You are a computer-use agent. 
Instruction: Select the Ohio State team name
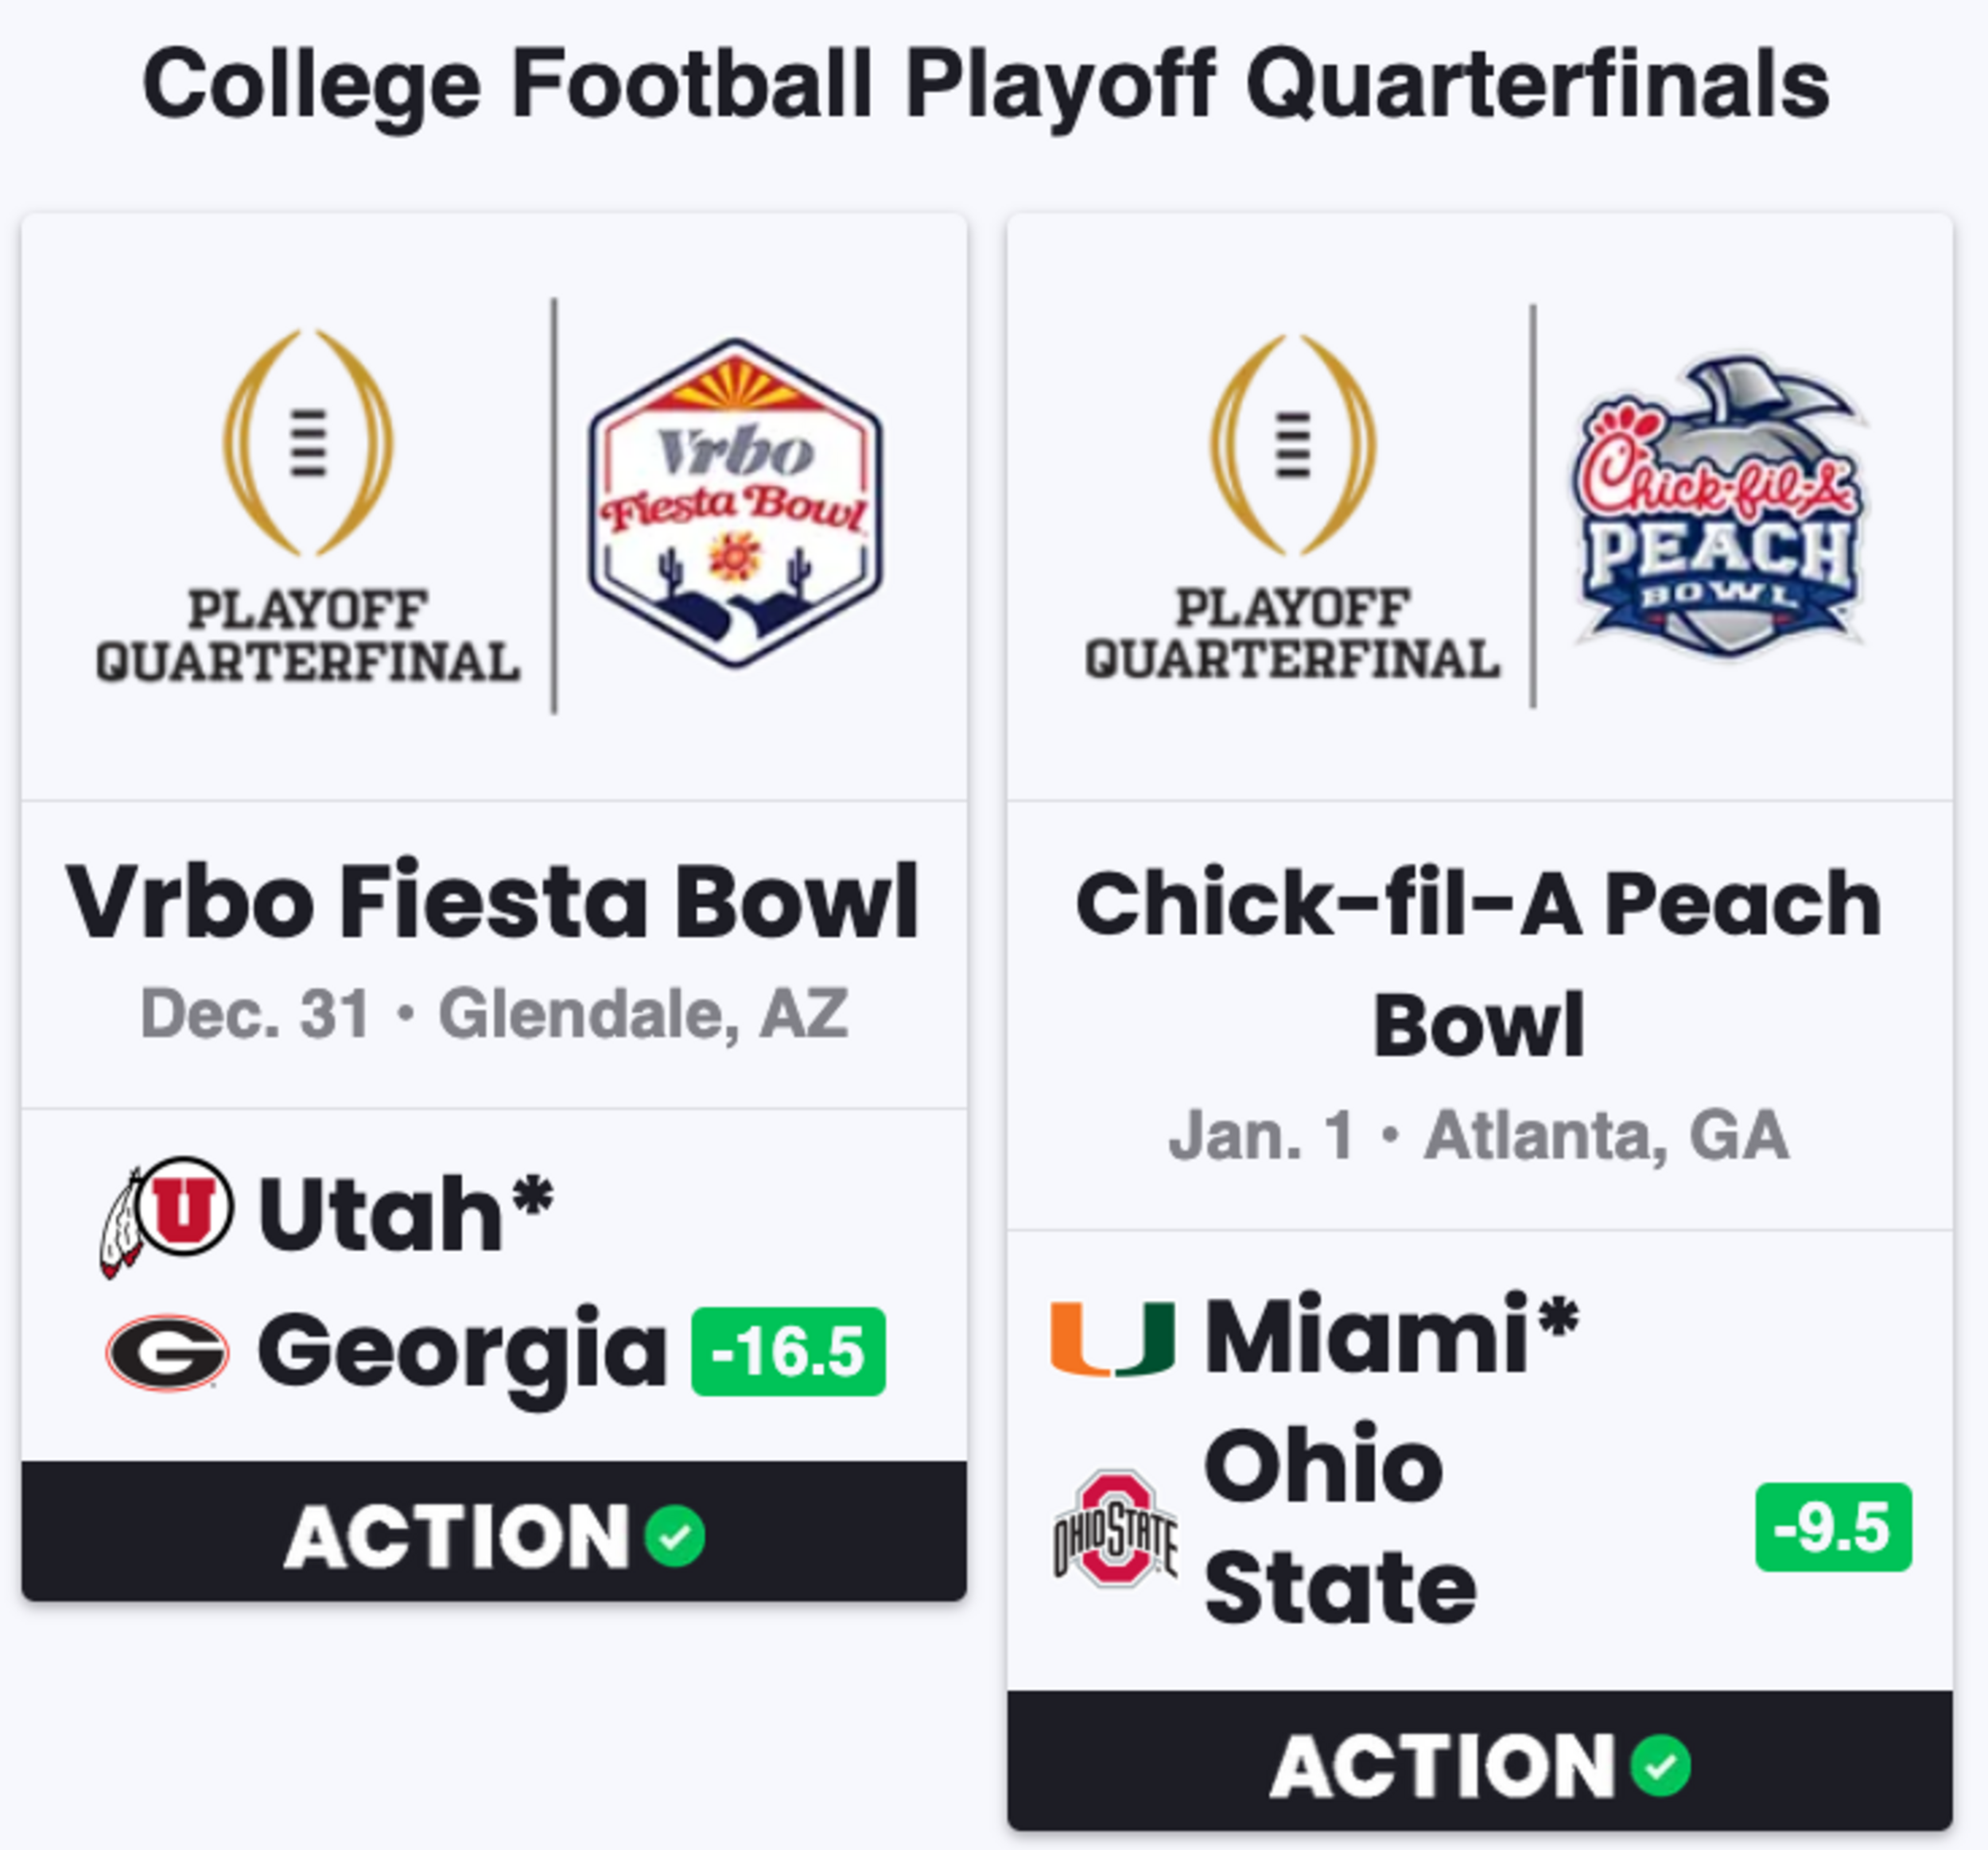1340,1526
